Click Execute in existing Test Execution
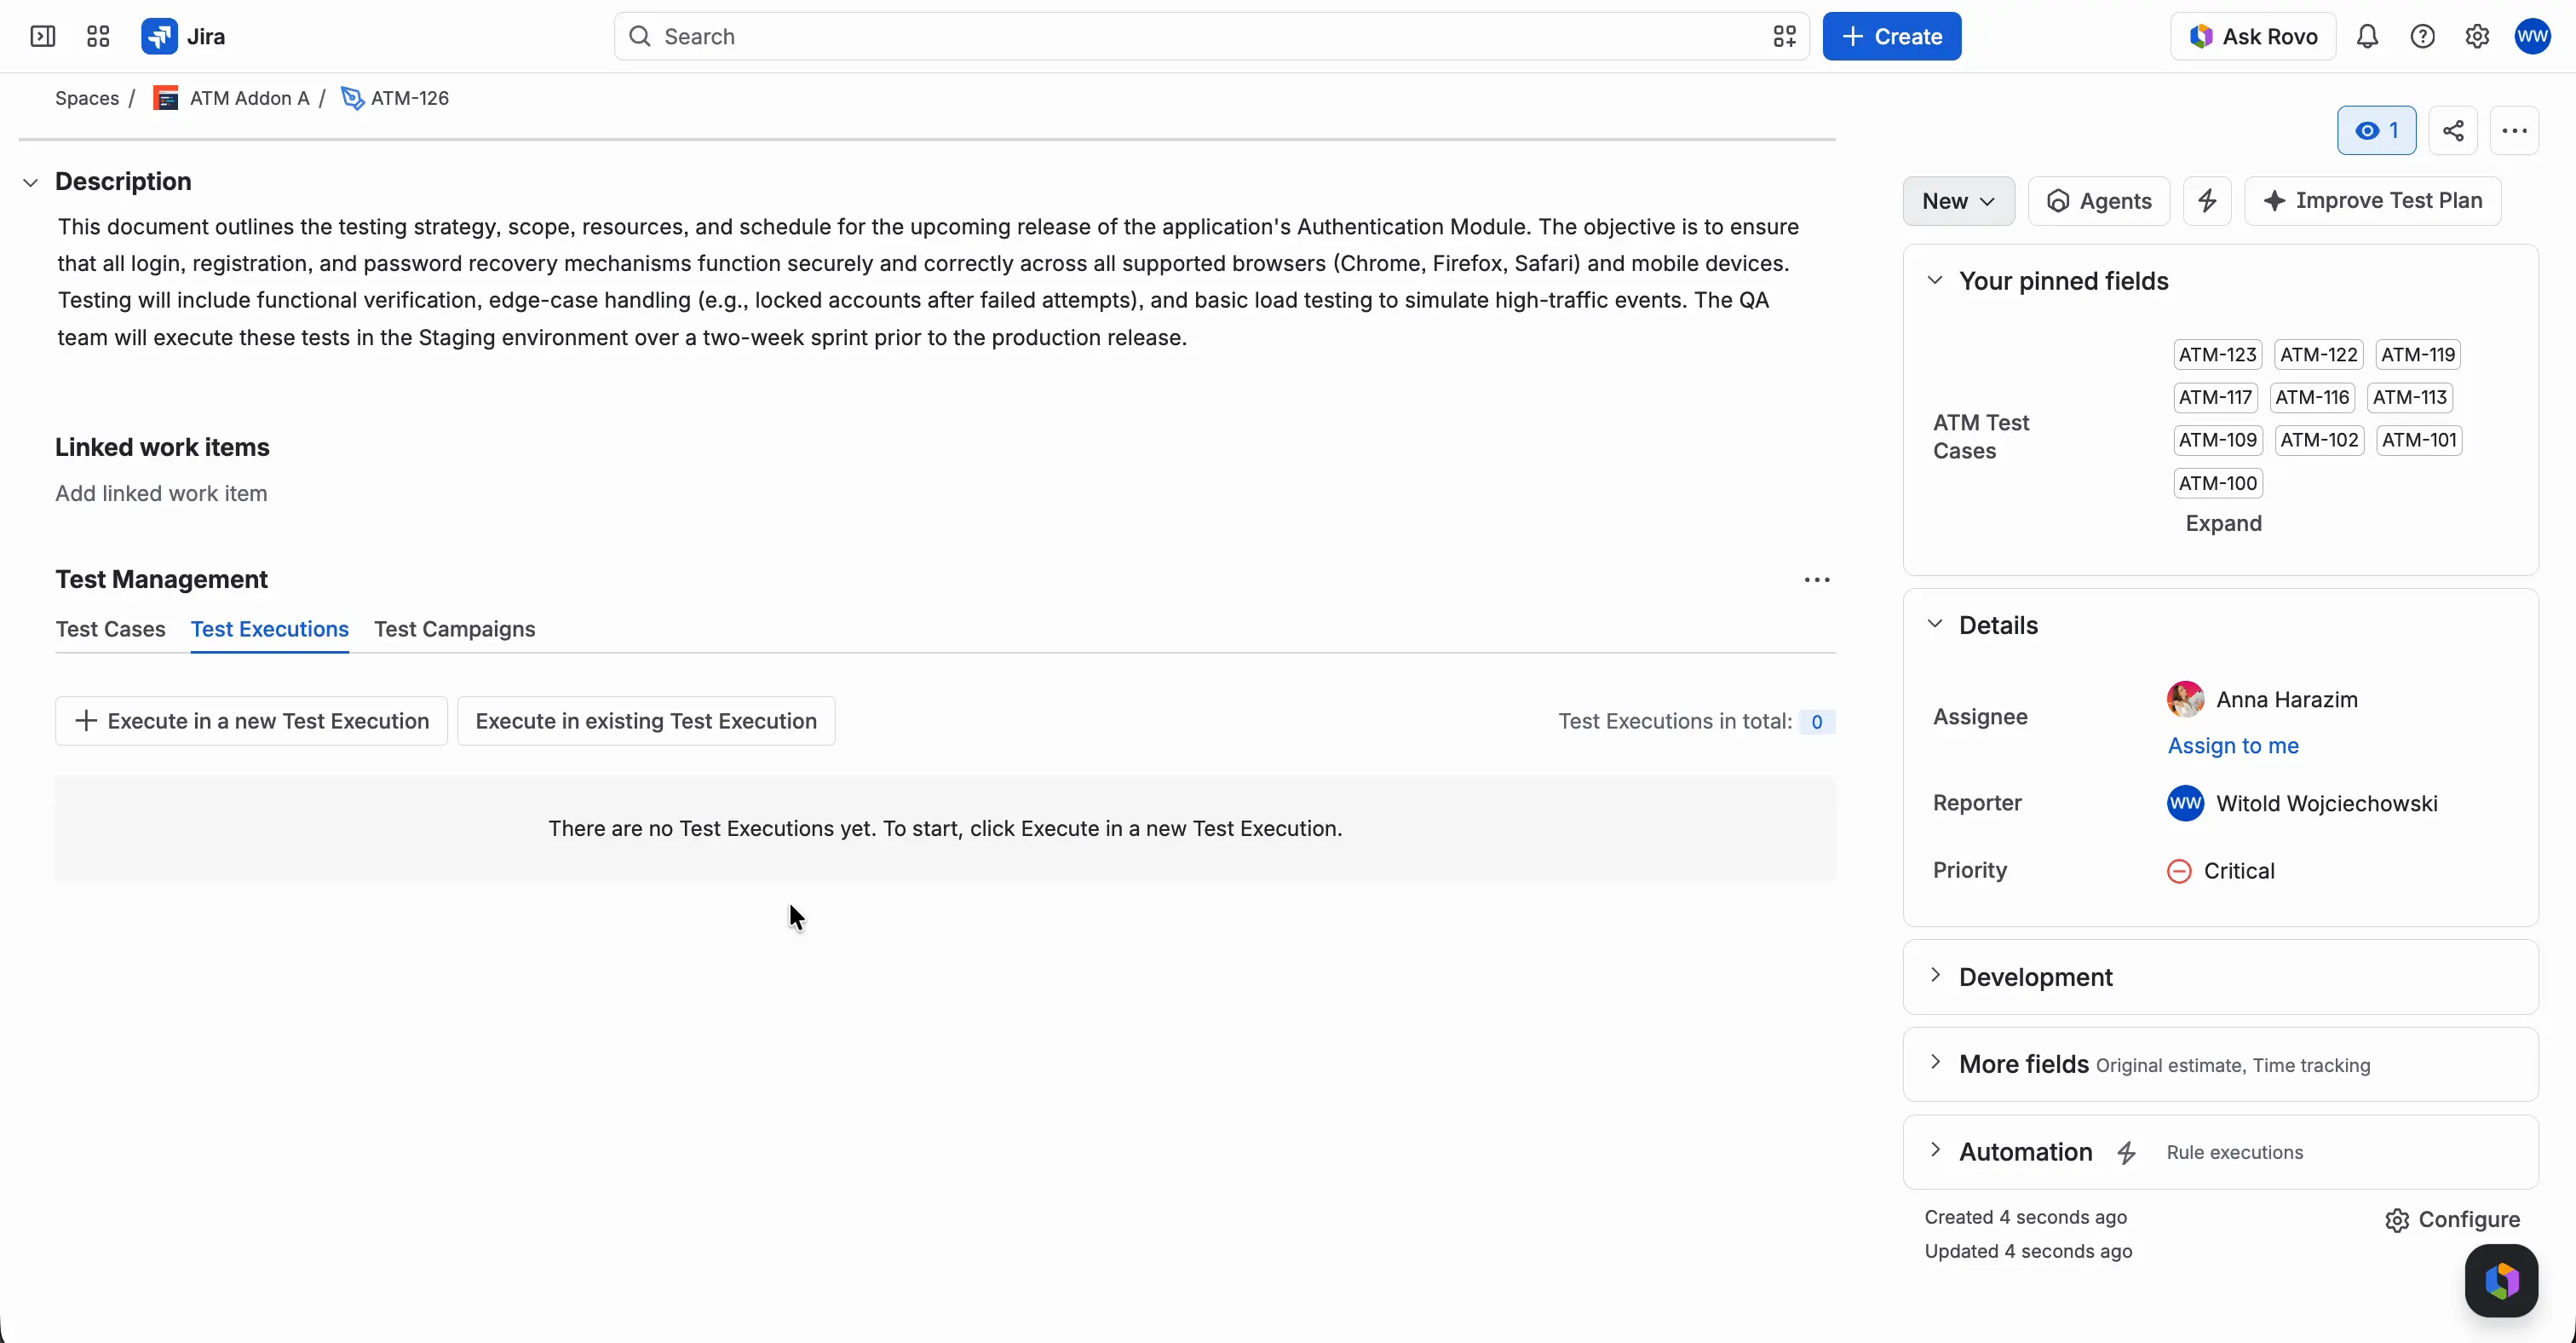 click(646, 721)
